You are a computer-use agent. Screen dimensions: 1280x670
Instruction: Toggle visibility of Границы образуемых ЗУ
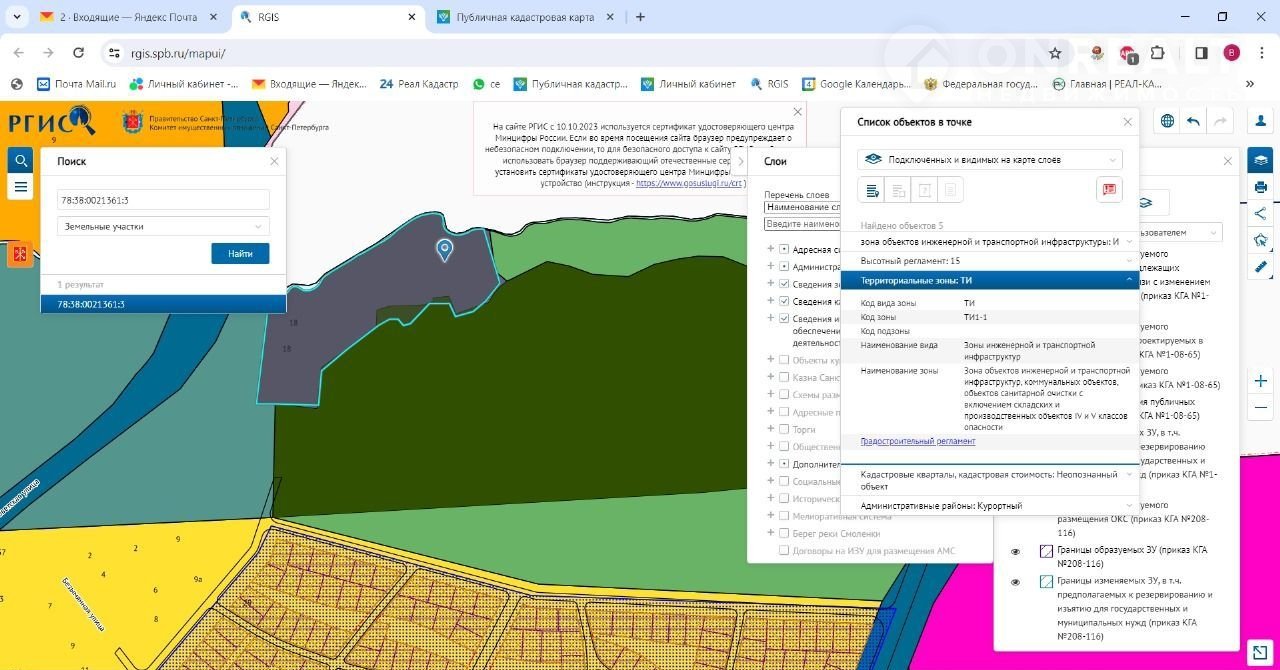coord(1015,551)
